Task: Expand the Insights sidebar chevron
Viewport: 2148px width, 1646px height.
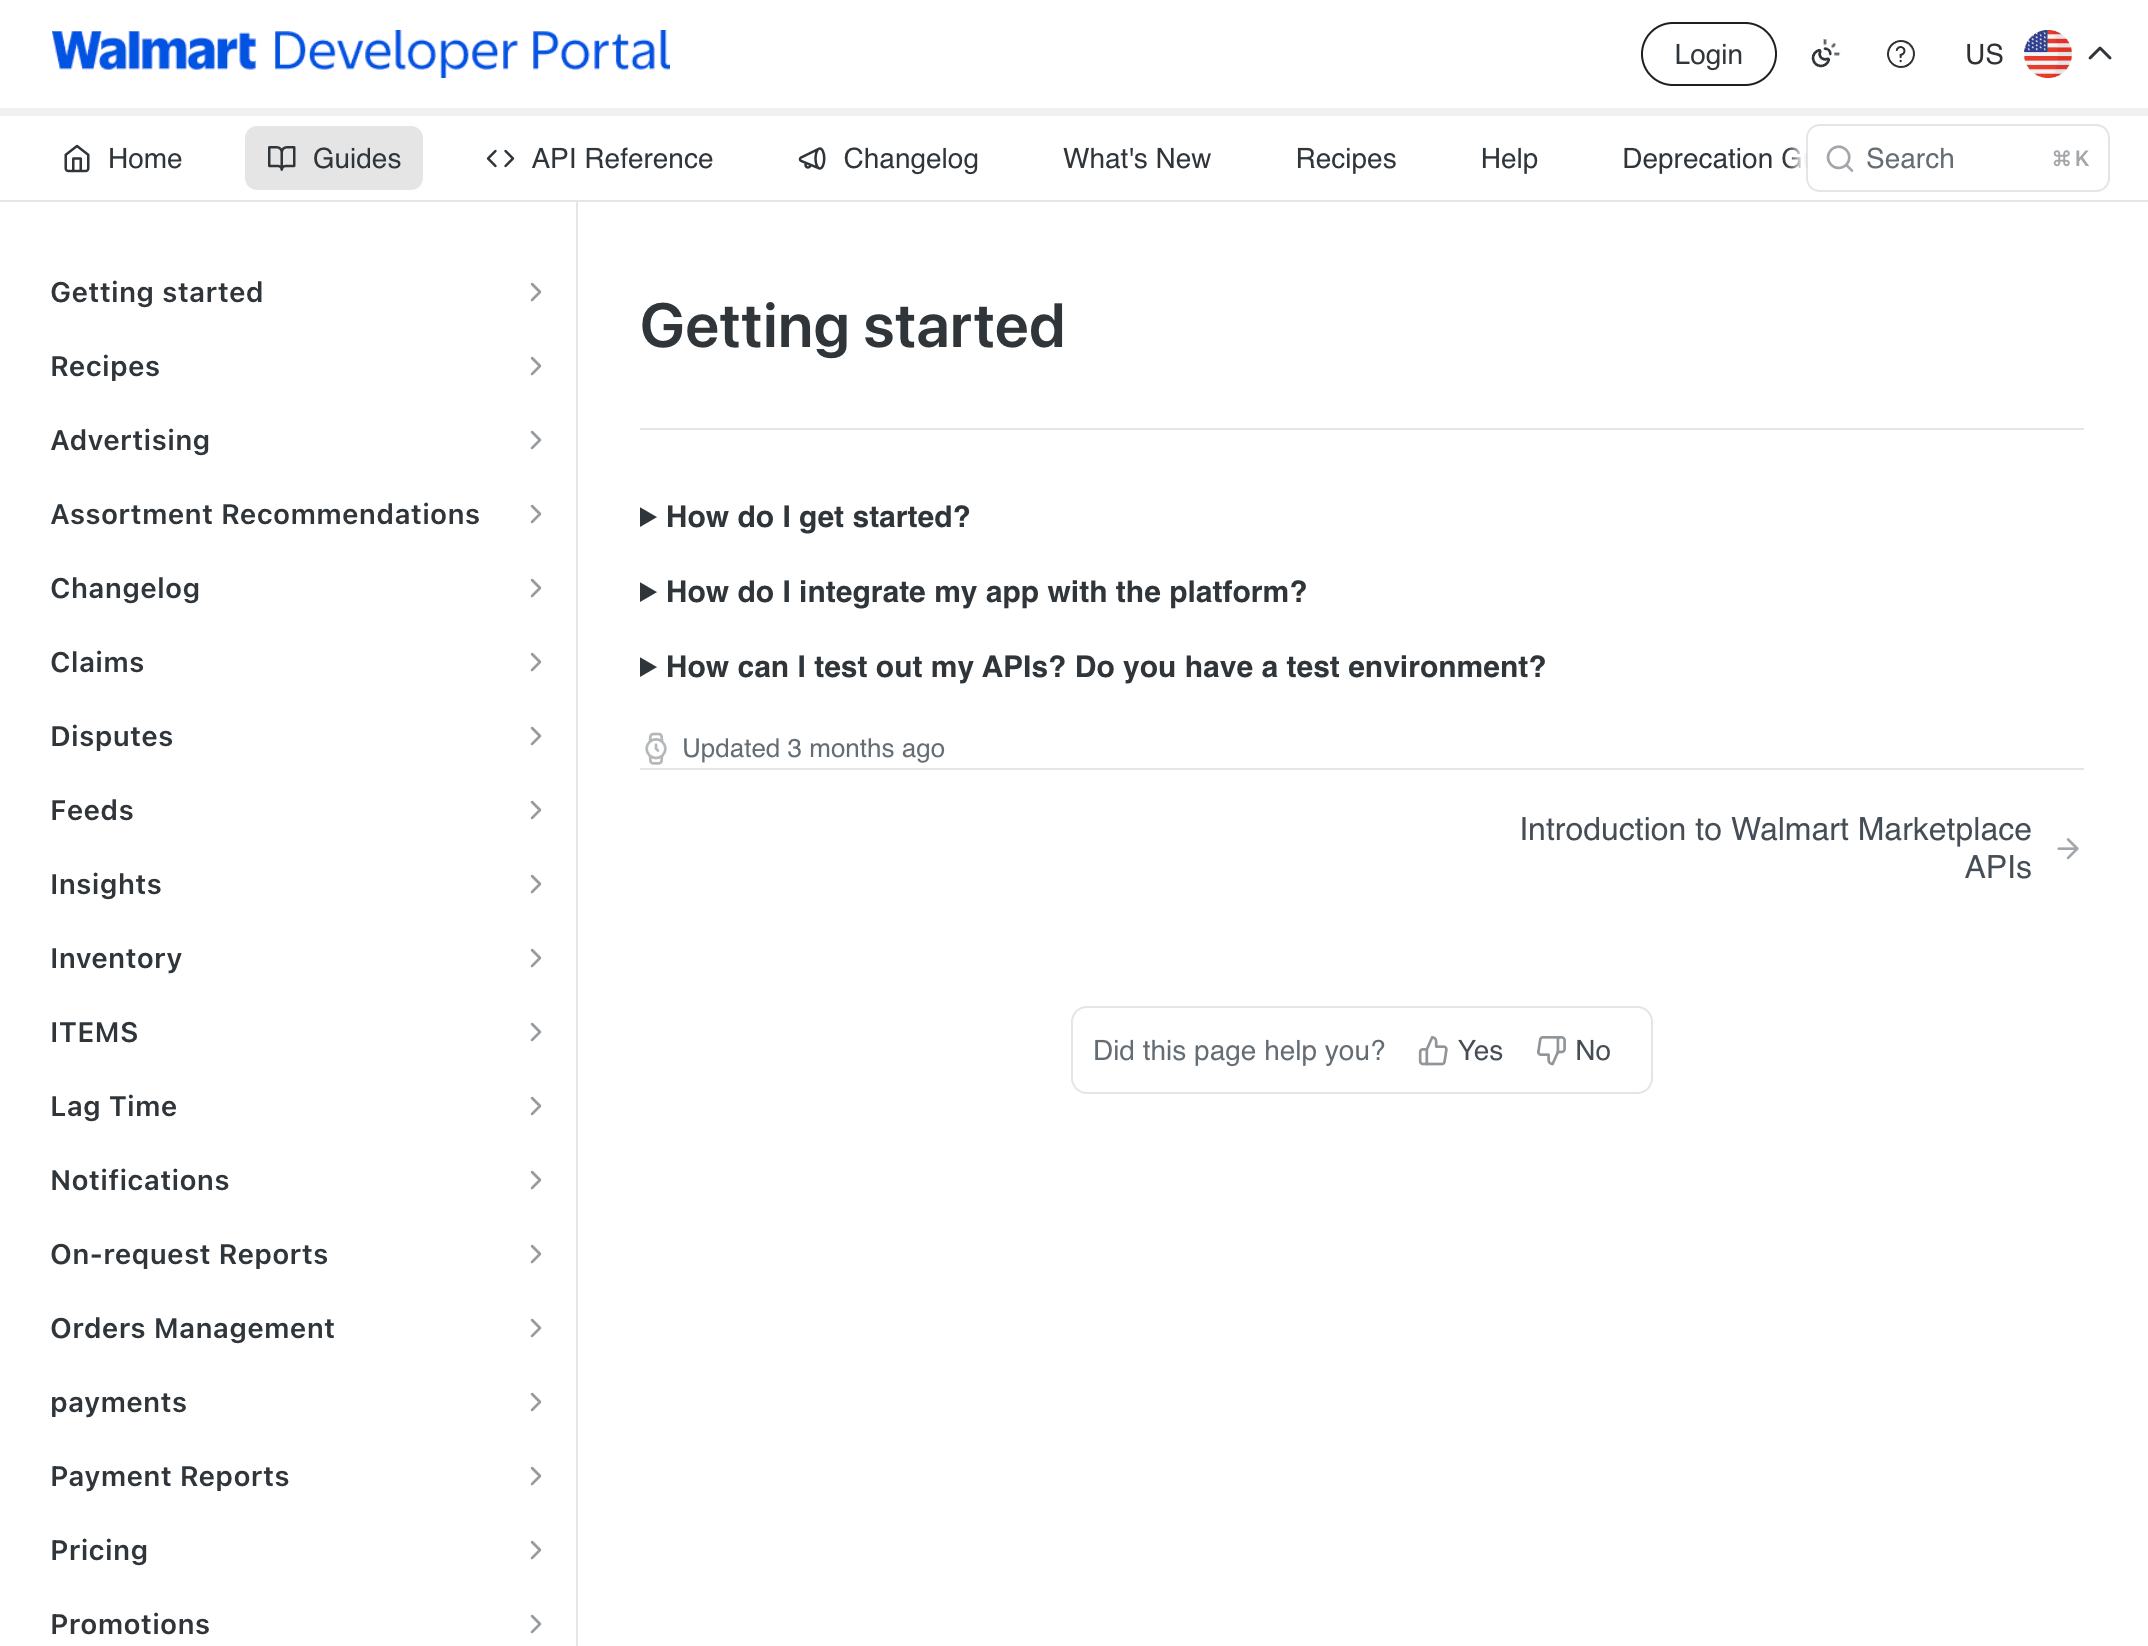Action: click(536, 884)
